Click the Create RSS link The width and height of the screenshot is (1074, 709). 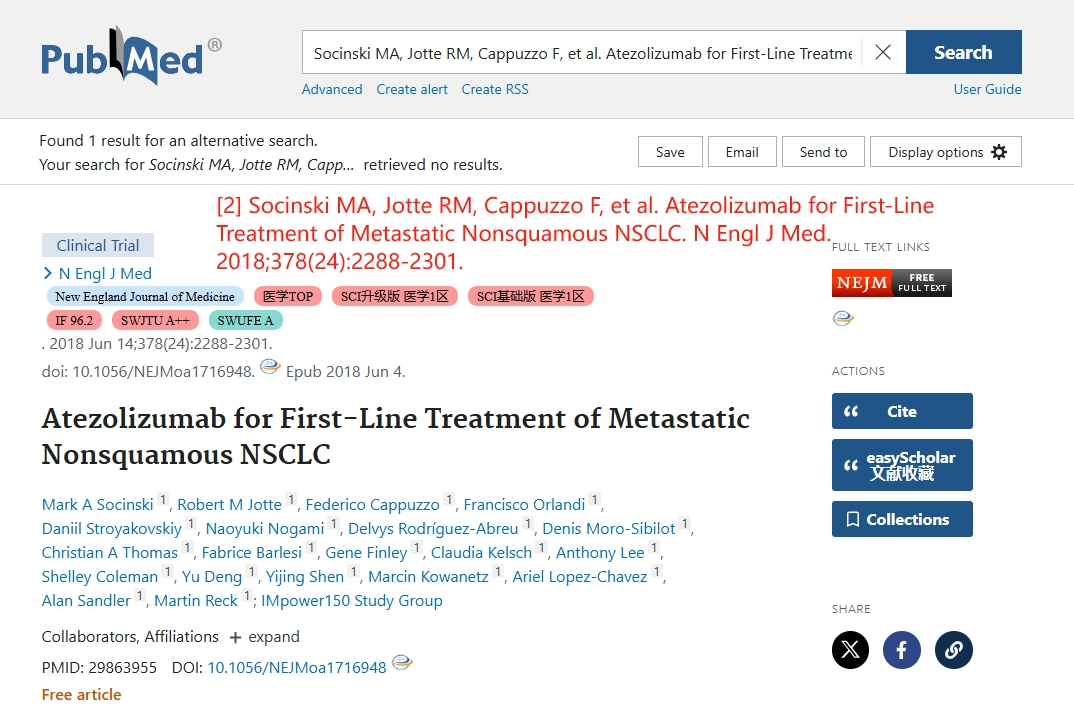[495, 89]
